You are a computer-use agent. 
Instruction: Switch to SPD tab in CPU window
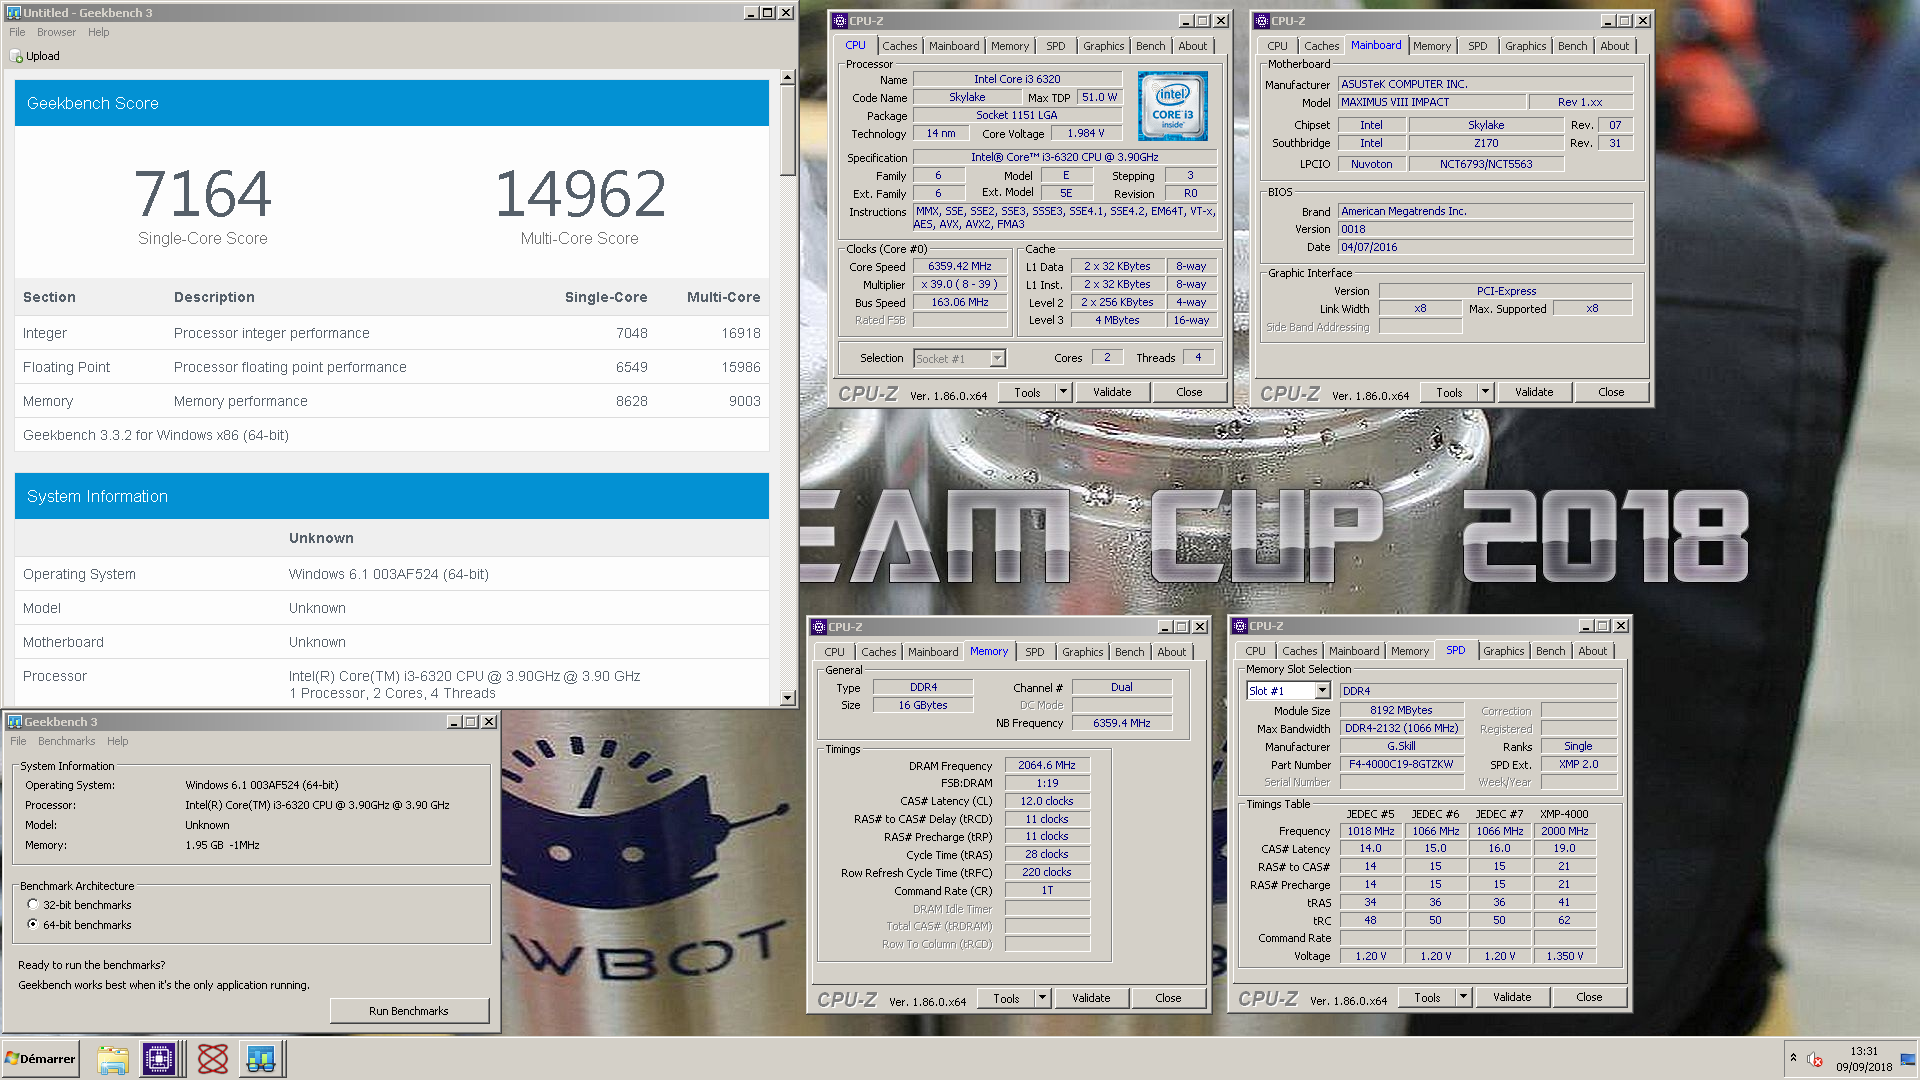(1056, 46)
